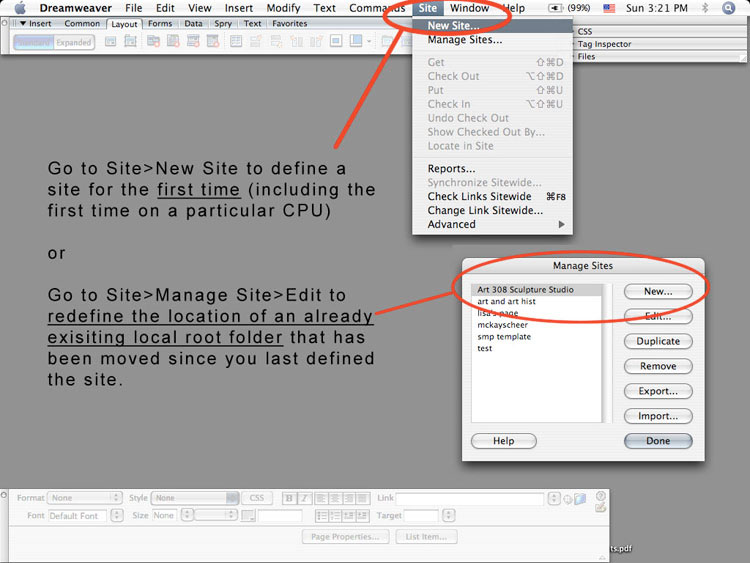Screen dimensions: 750x563
Task: Choose New Site from Site menu
Action: [x=493, y=26]
